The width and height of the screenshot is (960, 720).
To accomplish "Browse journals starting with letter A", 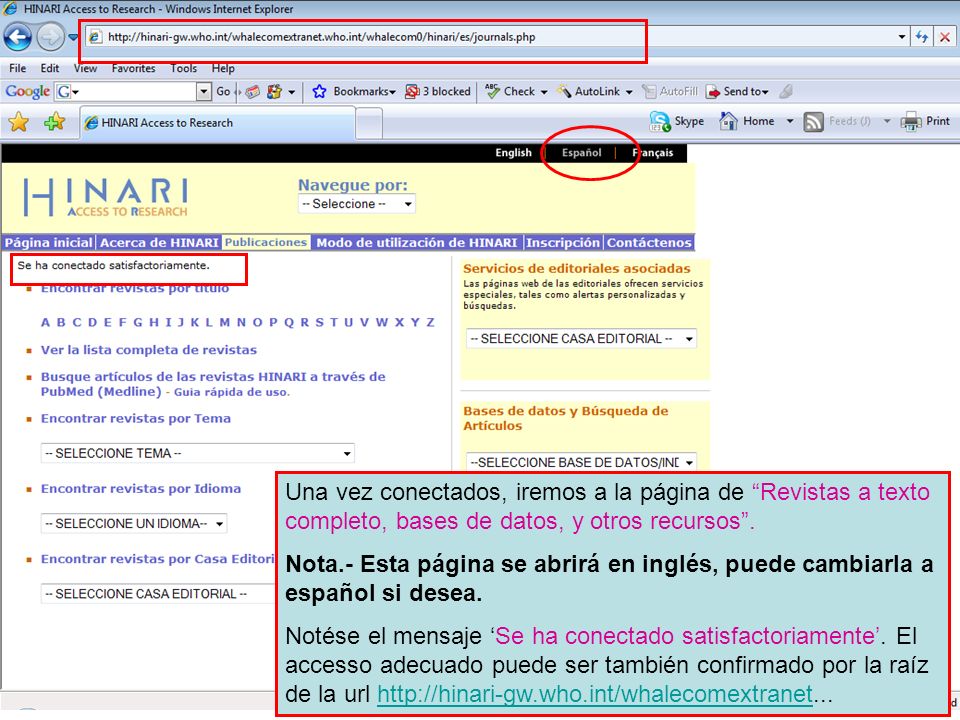I will pyautogui.click(x=45, y=323).
